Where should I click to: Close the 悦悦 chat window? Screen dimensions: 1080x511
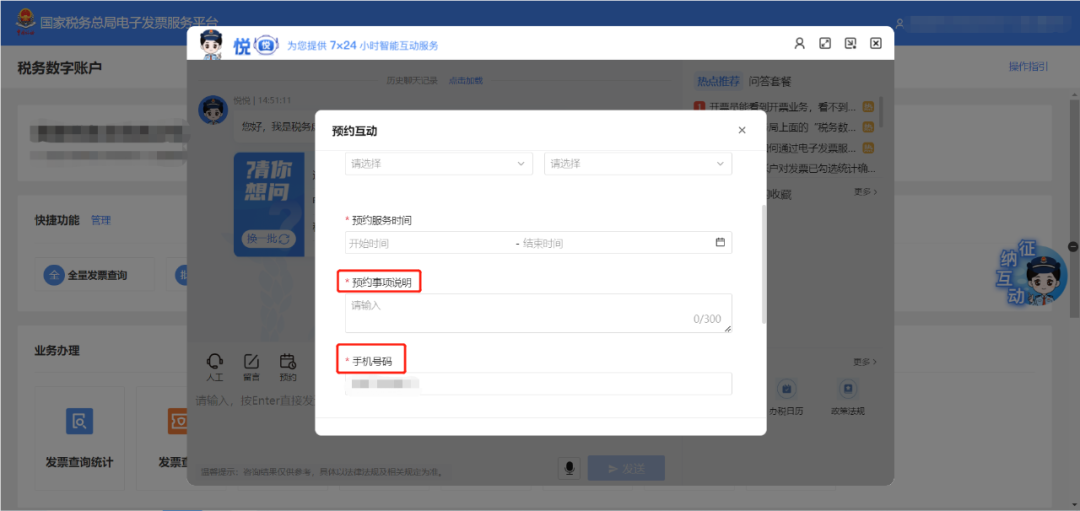coord(876,43)
